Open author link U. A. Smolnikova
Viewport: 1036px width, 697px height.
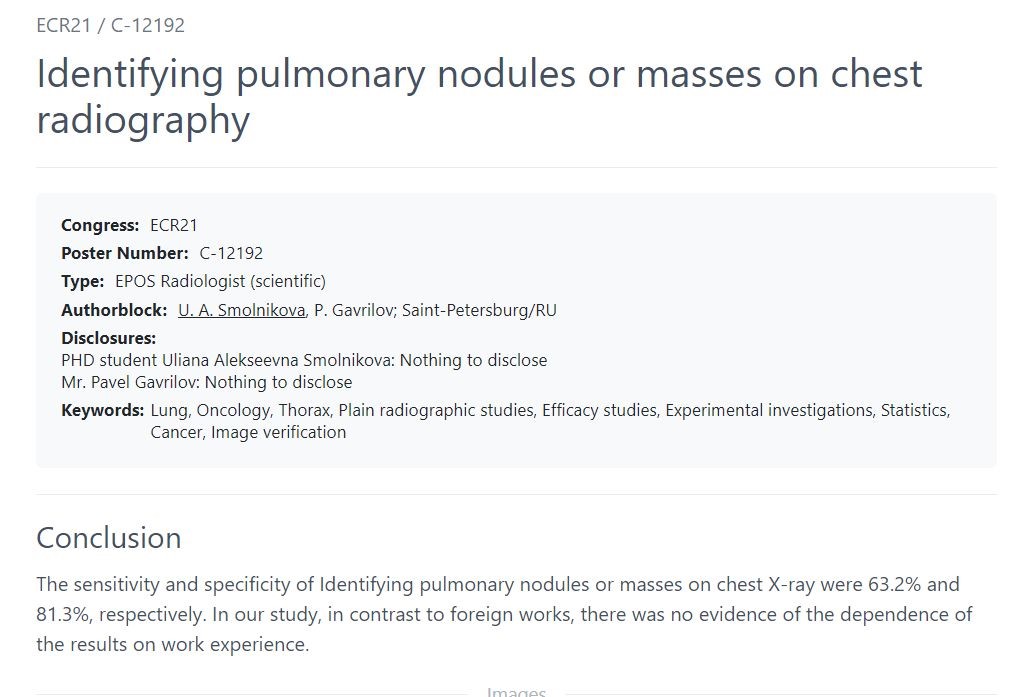point(242,310)
